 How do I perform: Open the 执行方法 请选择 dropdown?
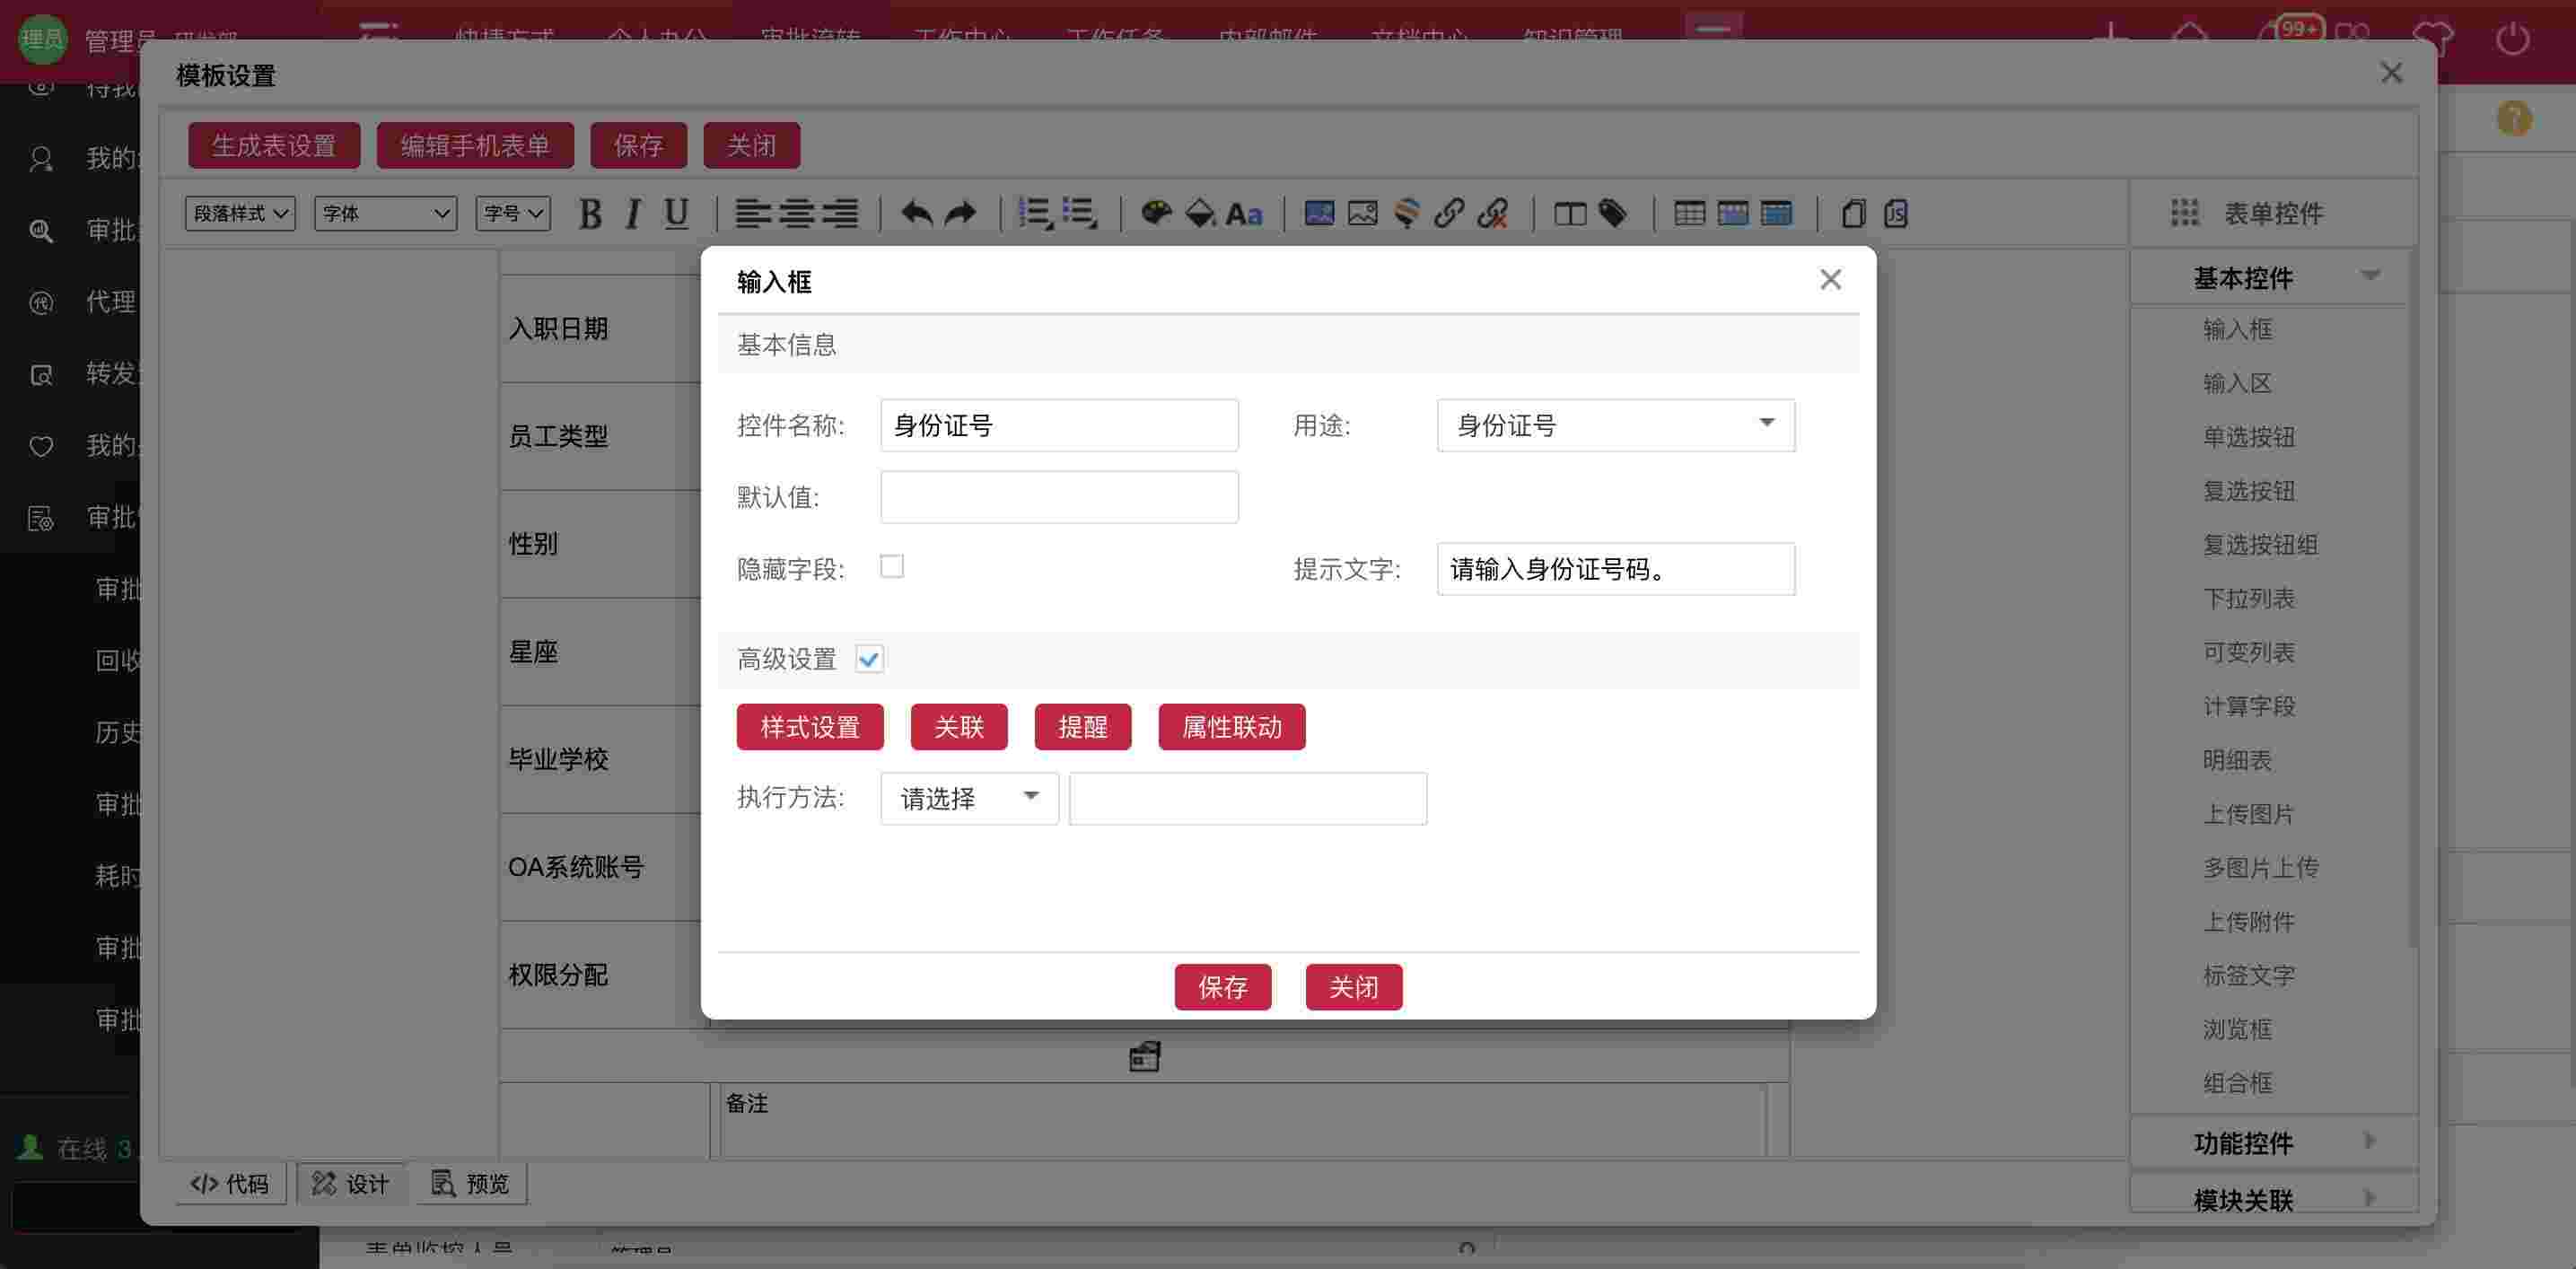pyautogui.click(x=968, y=798)
